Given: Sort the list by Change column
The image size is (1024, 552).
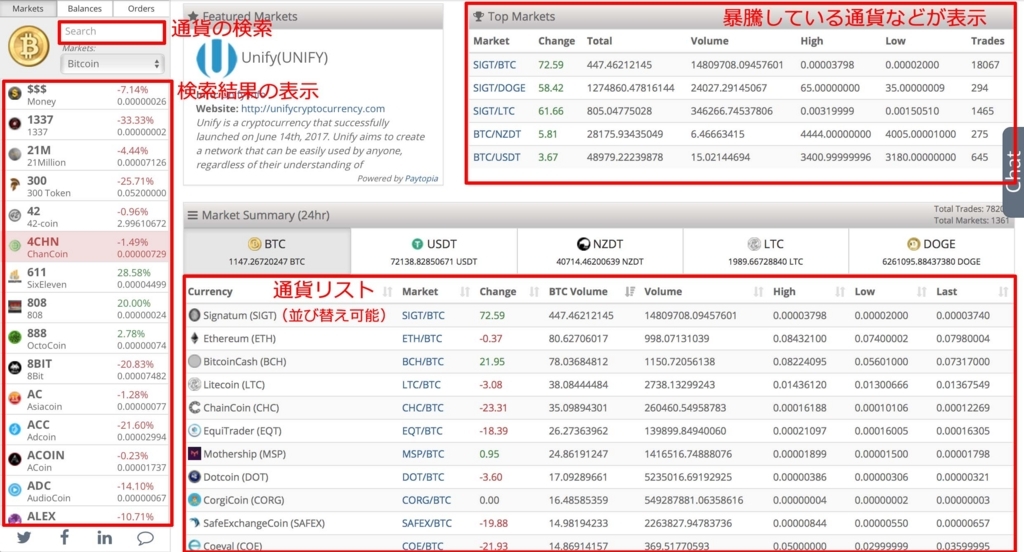Looking at the screenshot, I should point(509,291).
